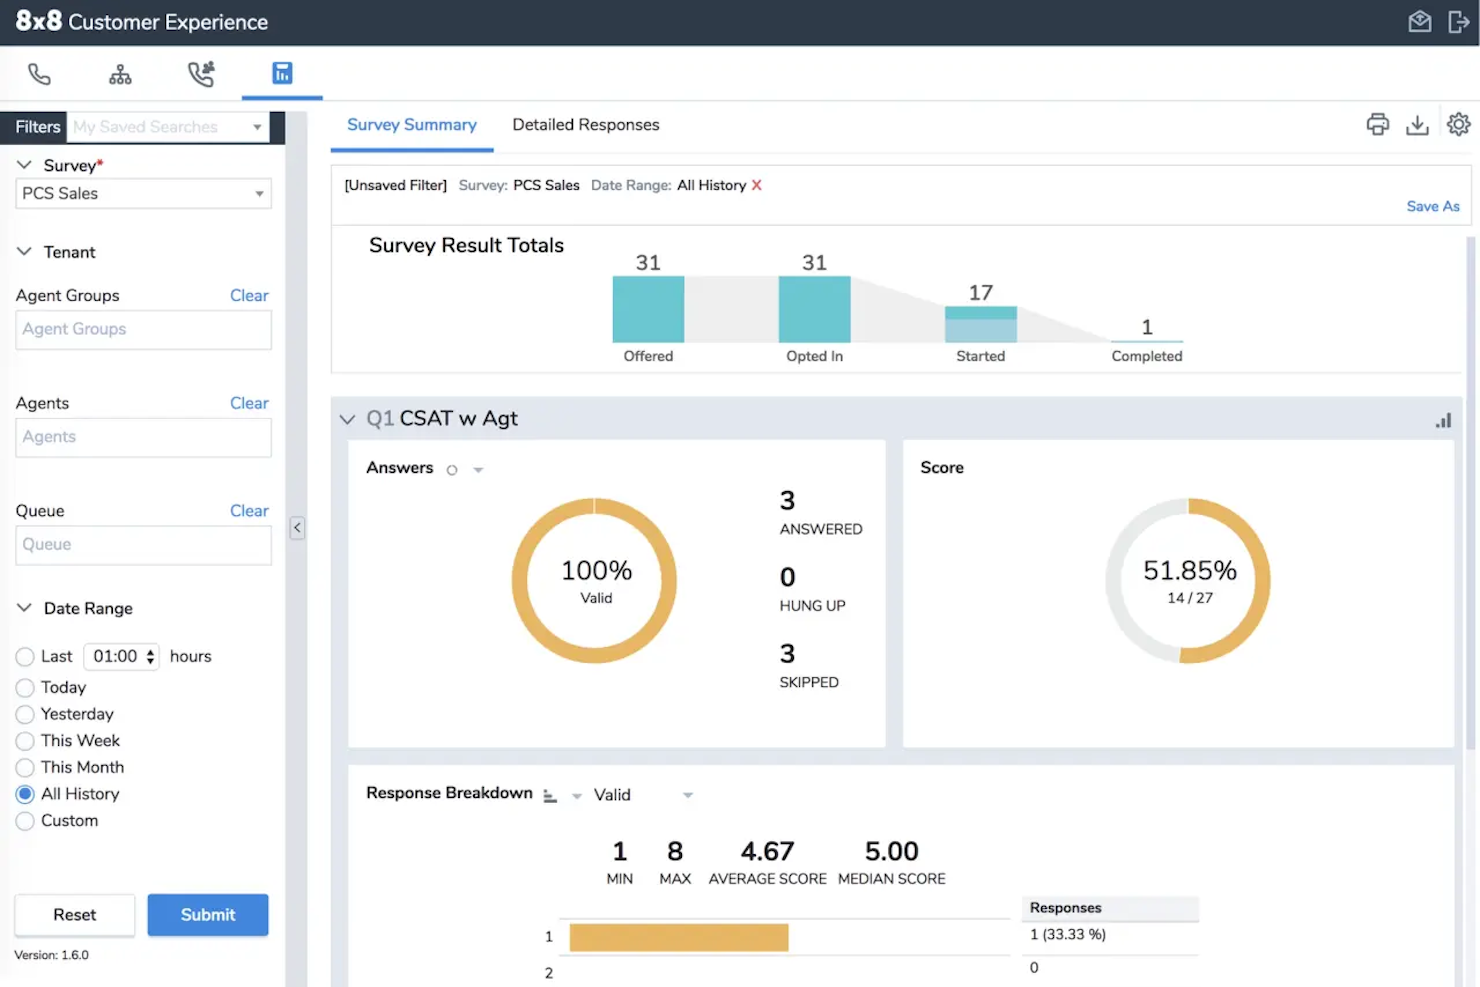Select the Today date range option

pyautogui.click(x=25, y=688)
